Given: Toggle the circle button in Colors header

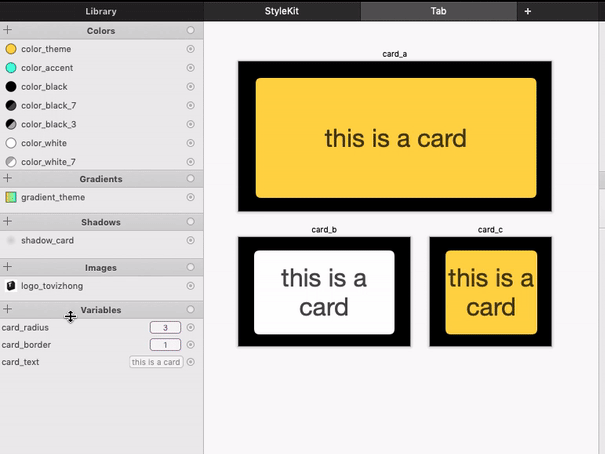Looking at the screenshot, I should click(190, 31).
